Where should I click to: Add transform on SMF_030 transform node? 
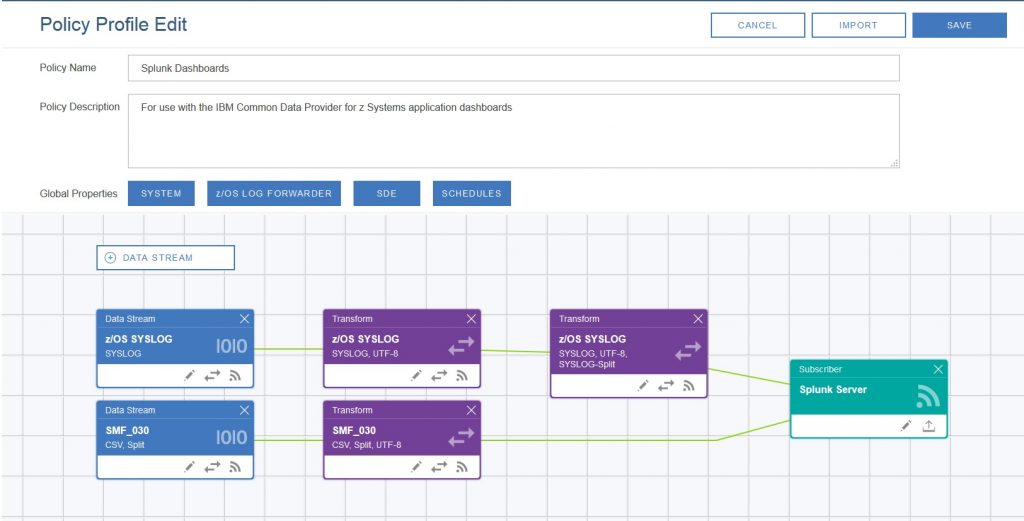[439, 467]
